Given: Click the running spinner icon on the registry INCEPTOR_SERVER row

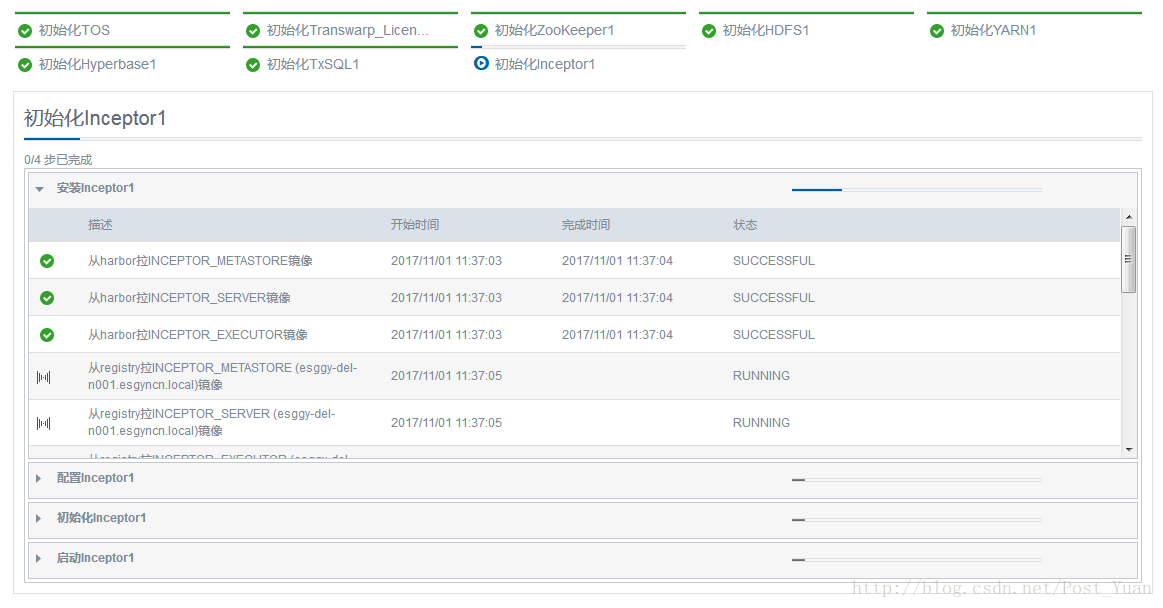Looking at the screenshot, I should [44, 423].
